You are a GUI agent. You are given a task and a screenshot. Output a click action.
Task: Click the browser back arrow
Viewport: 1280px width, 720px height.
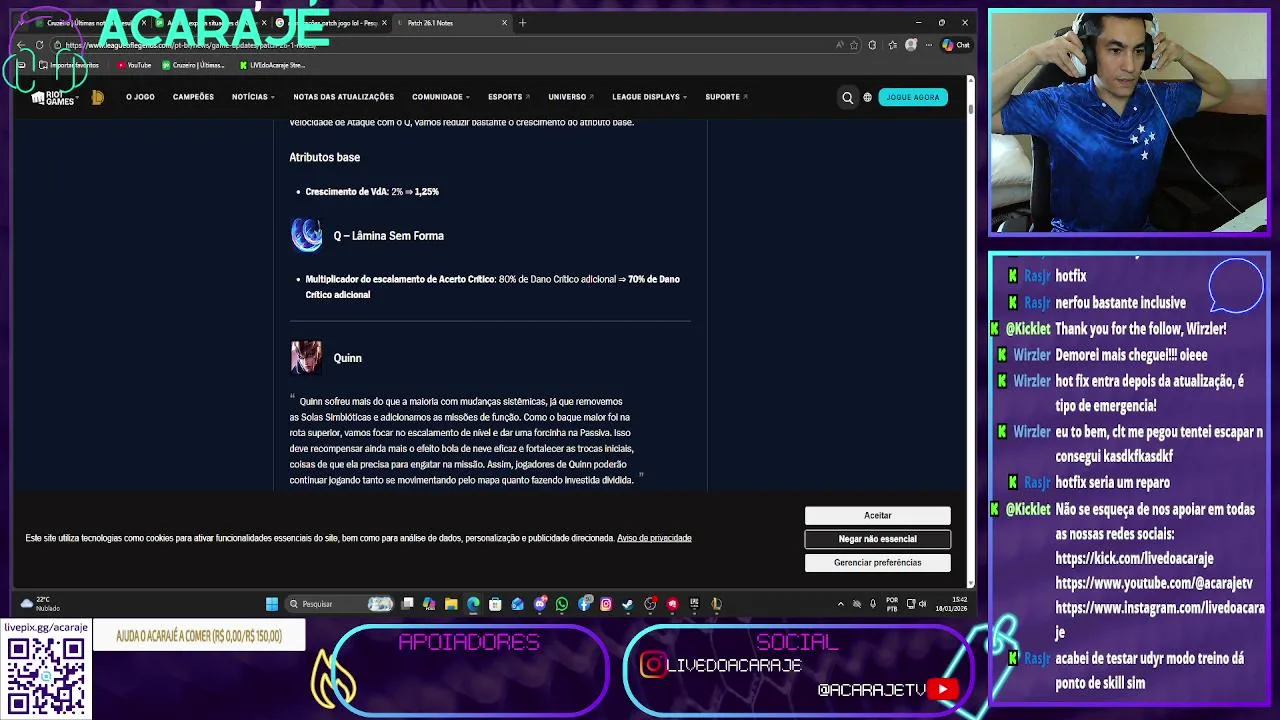21,45
